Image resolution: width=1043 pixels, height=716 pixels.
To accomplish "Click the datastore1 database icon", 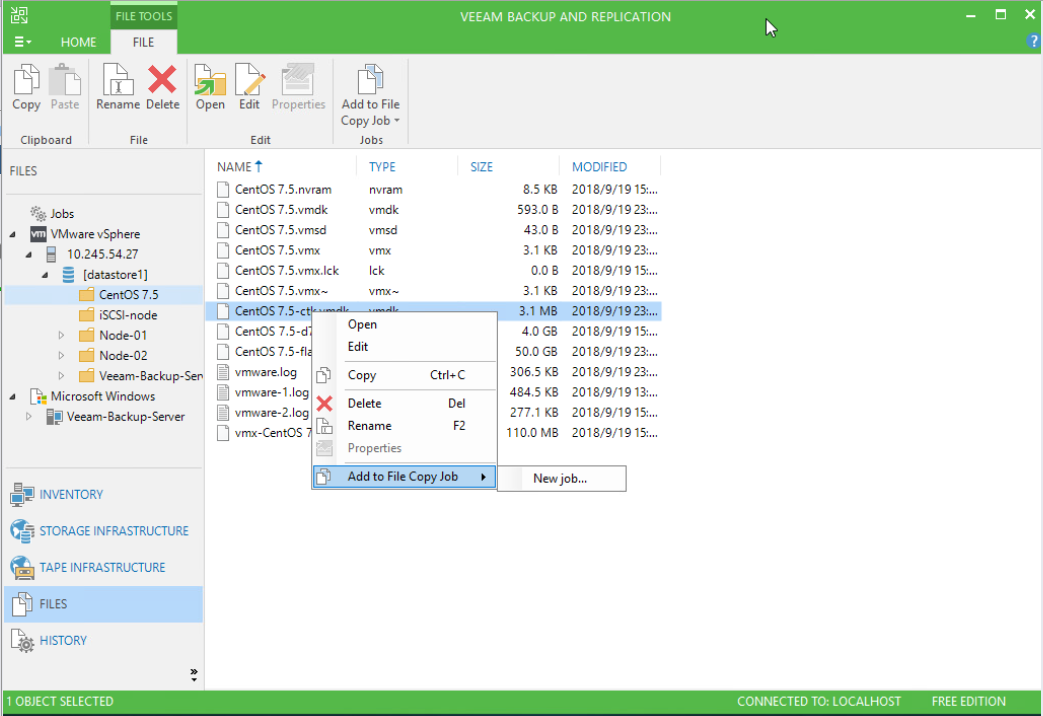I will pos(68,275).
